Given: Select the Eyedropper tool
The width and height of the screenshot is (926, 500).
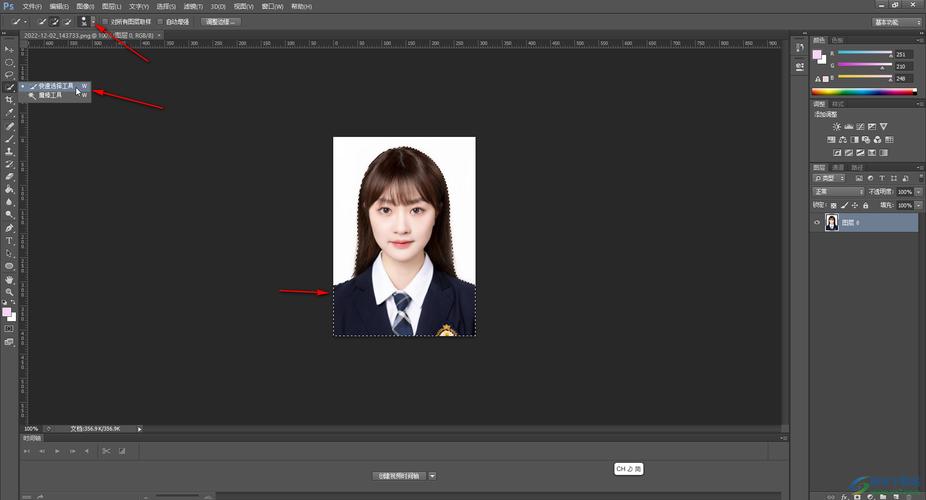Looking at the screenshot, I should point(9,112).
